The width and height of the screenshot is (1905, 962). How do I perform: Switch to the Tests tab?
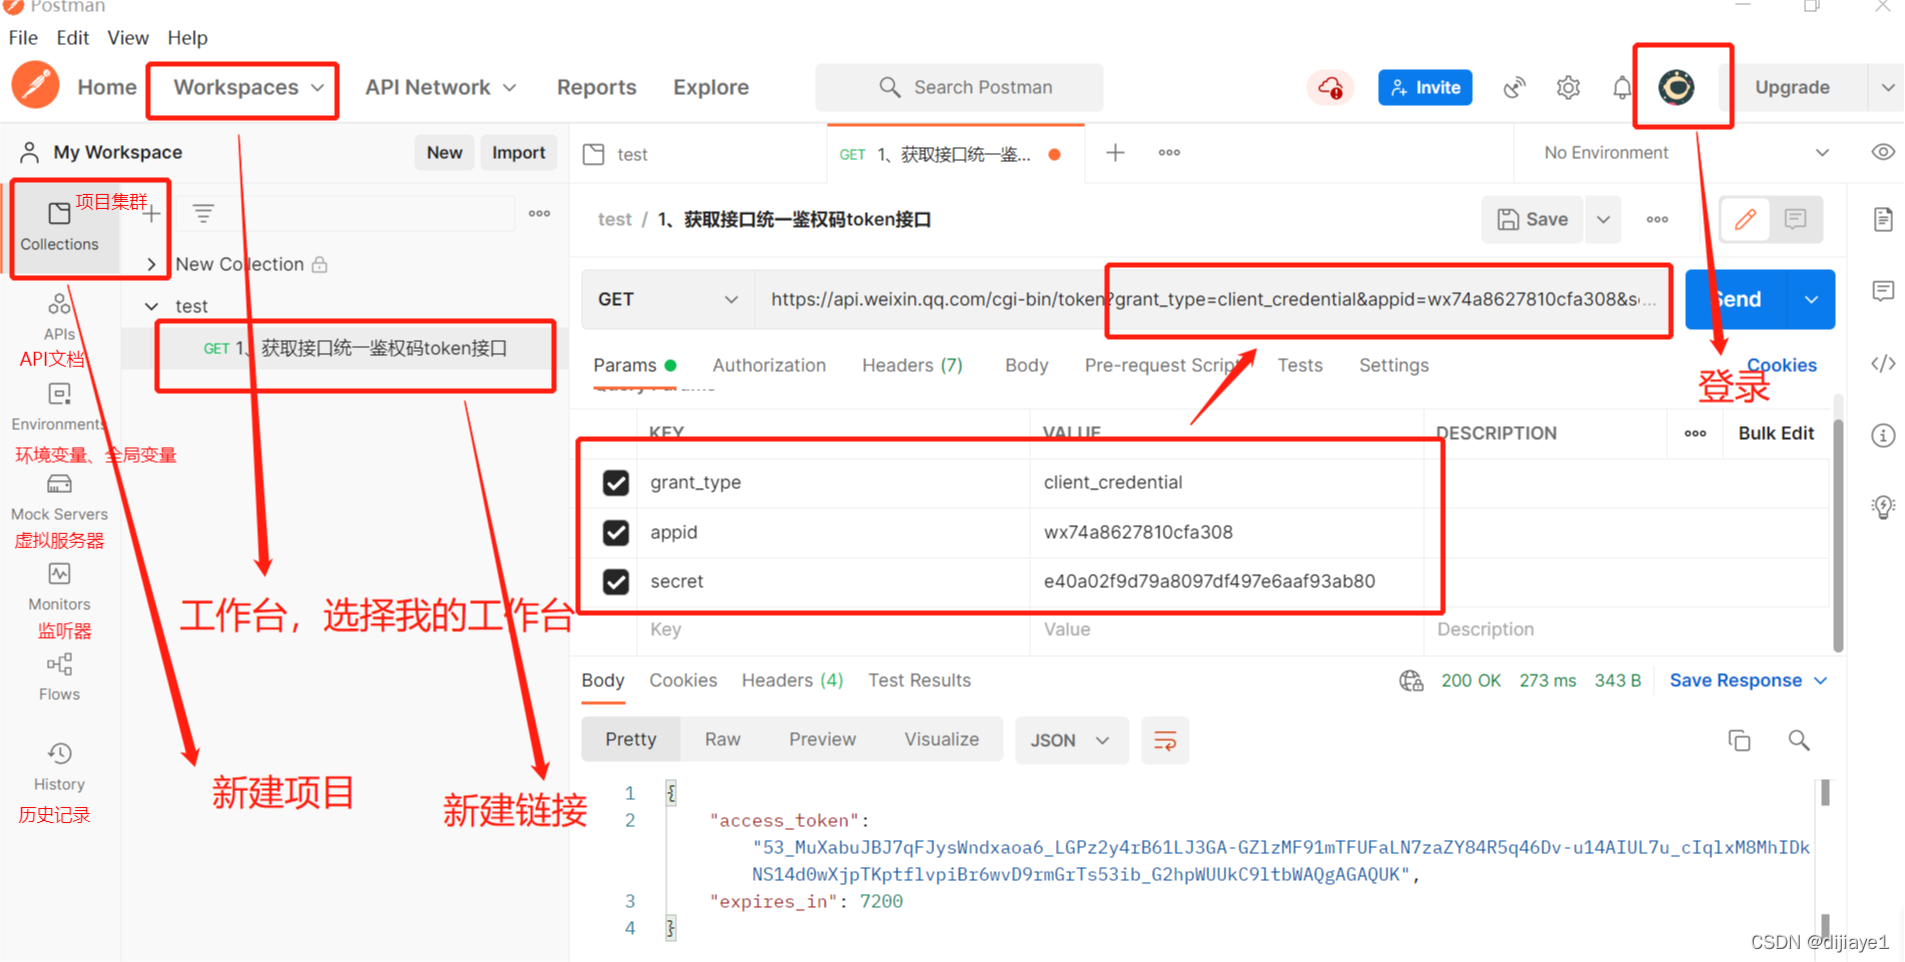click(x=1300, y=366)
